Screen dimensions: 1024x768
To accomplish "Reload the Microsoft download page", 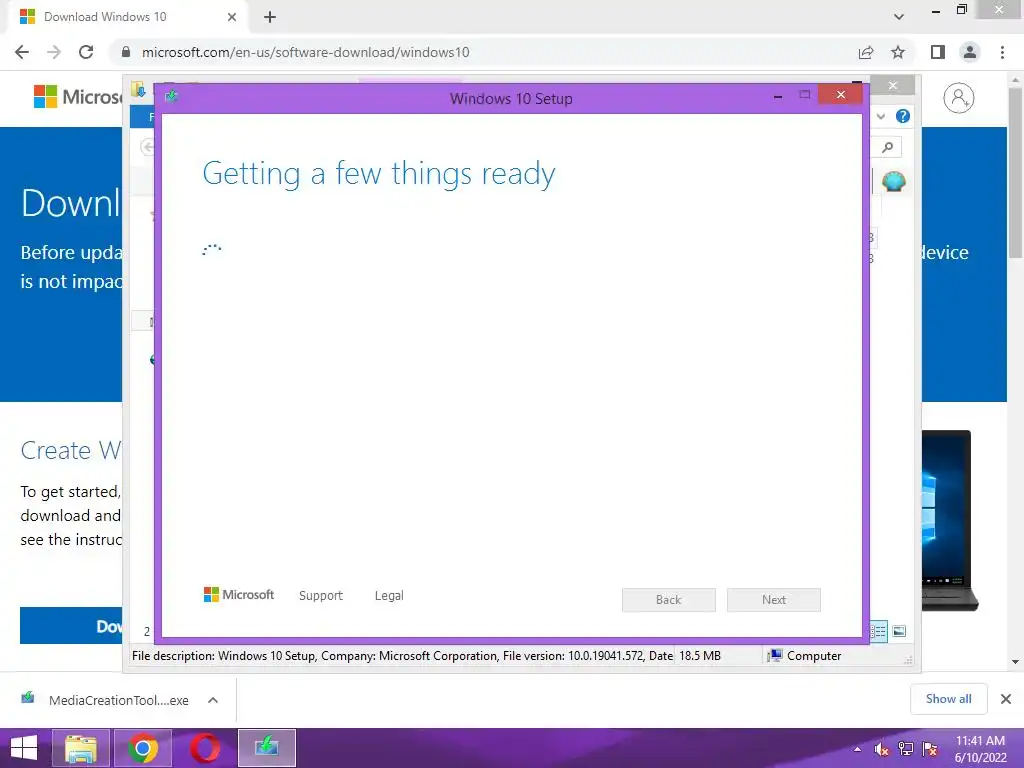I will pyautogui.click(x=86, y=52).
